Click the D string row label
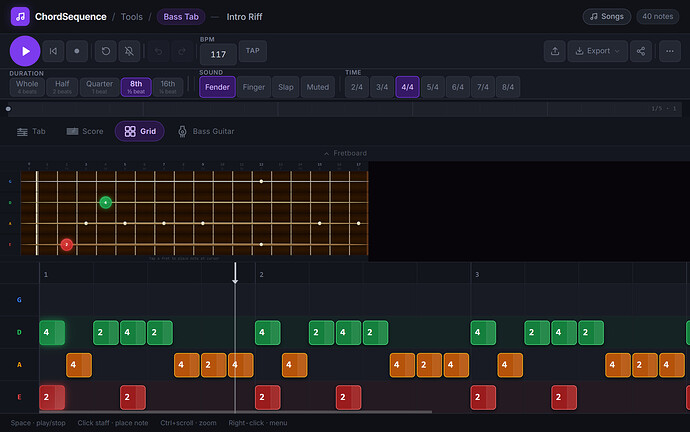The height and width of the screenshot is (432, 690). coord(19,333)
